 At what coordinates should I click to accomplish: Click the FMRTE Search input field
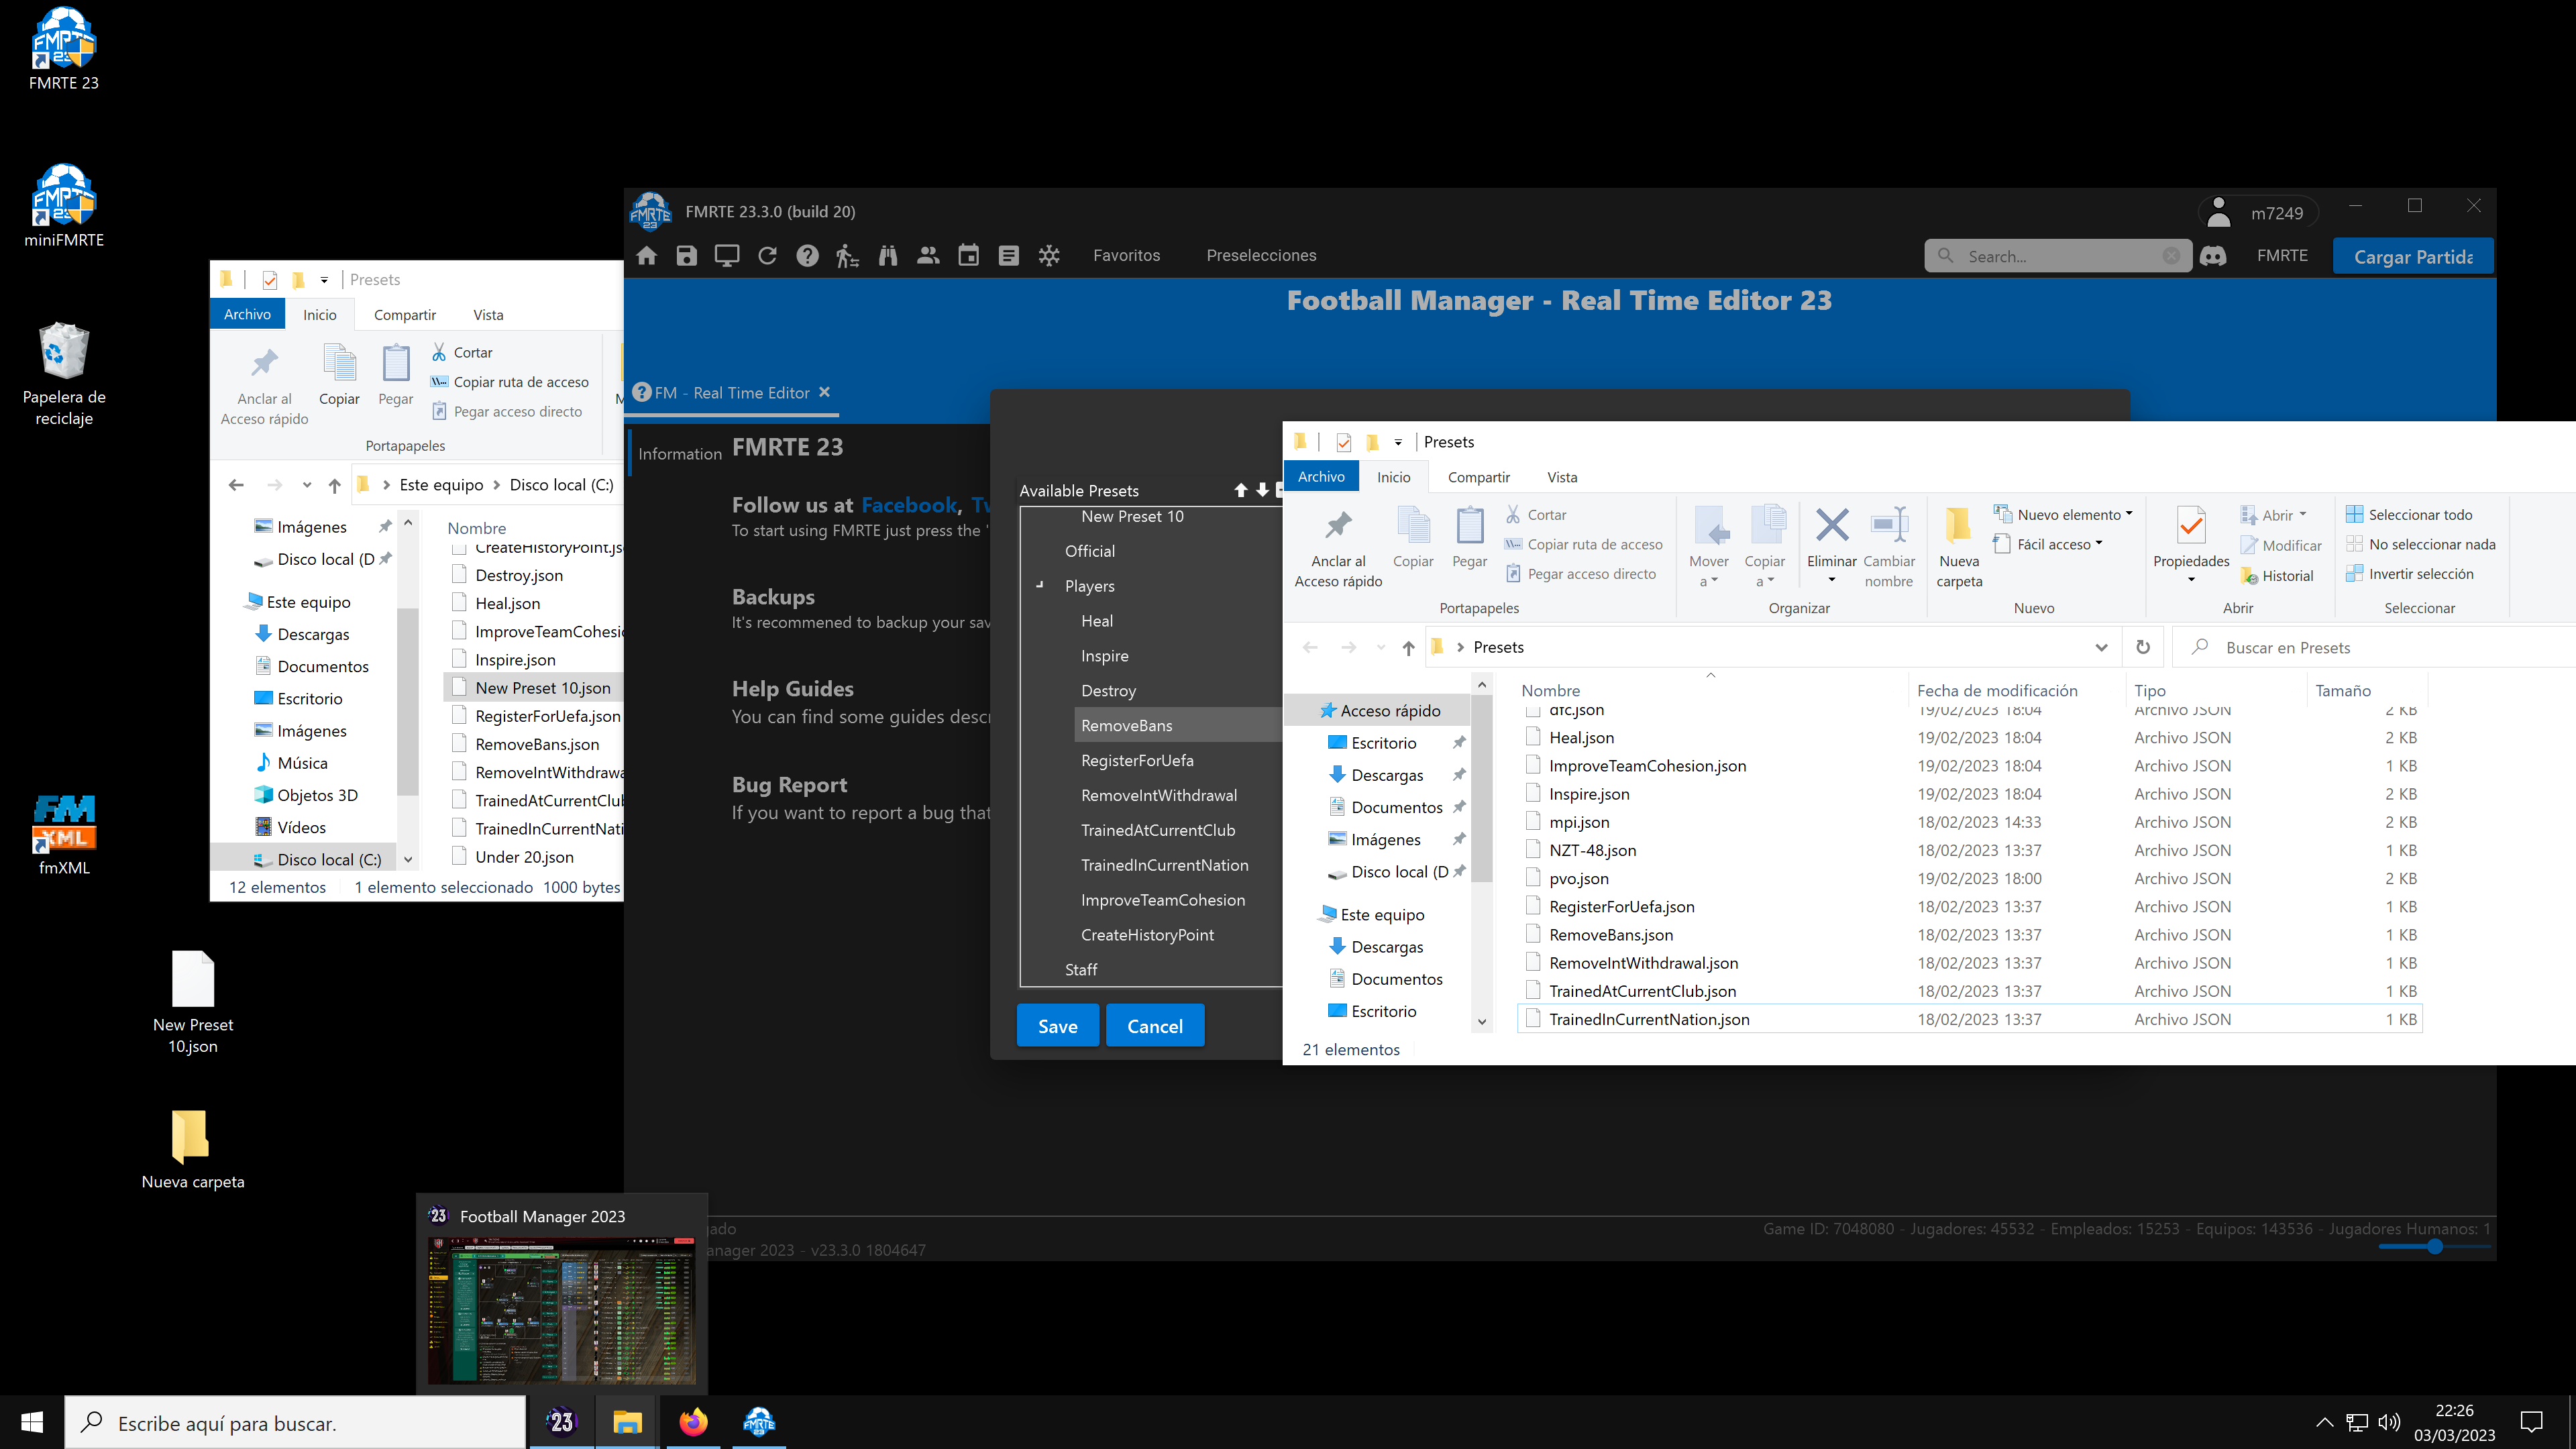click(x=2059, y=256)
